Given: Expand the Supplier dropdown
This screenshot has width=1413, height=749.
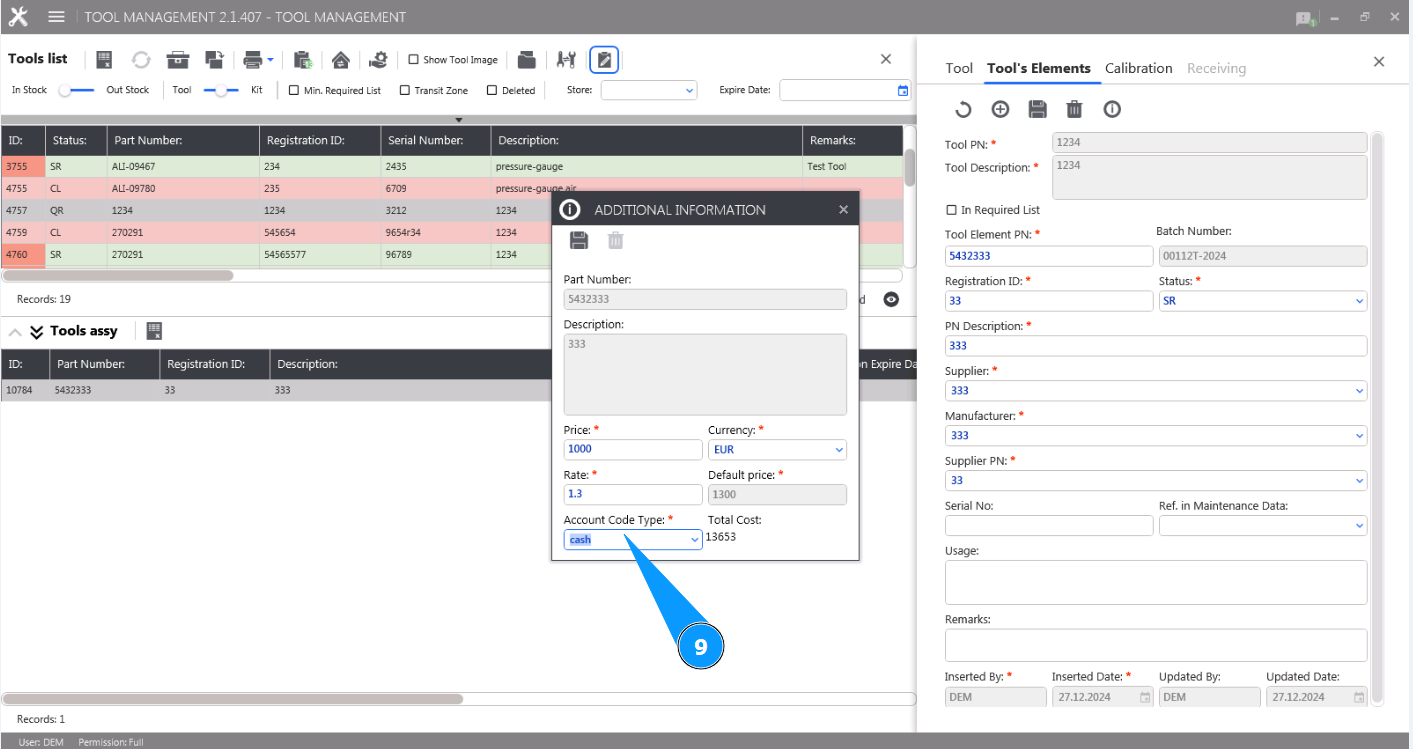Looking at the screenshot, I should click(x=1156, y=390).
